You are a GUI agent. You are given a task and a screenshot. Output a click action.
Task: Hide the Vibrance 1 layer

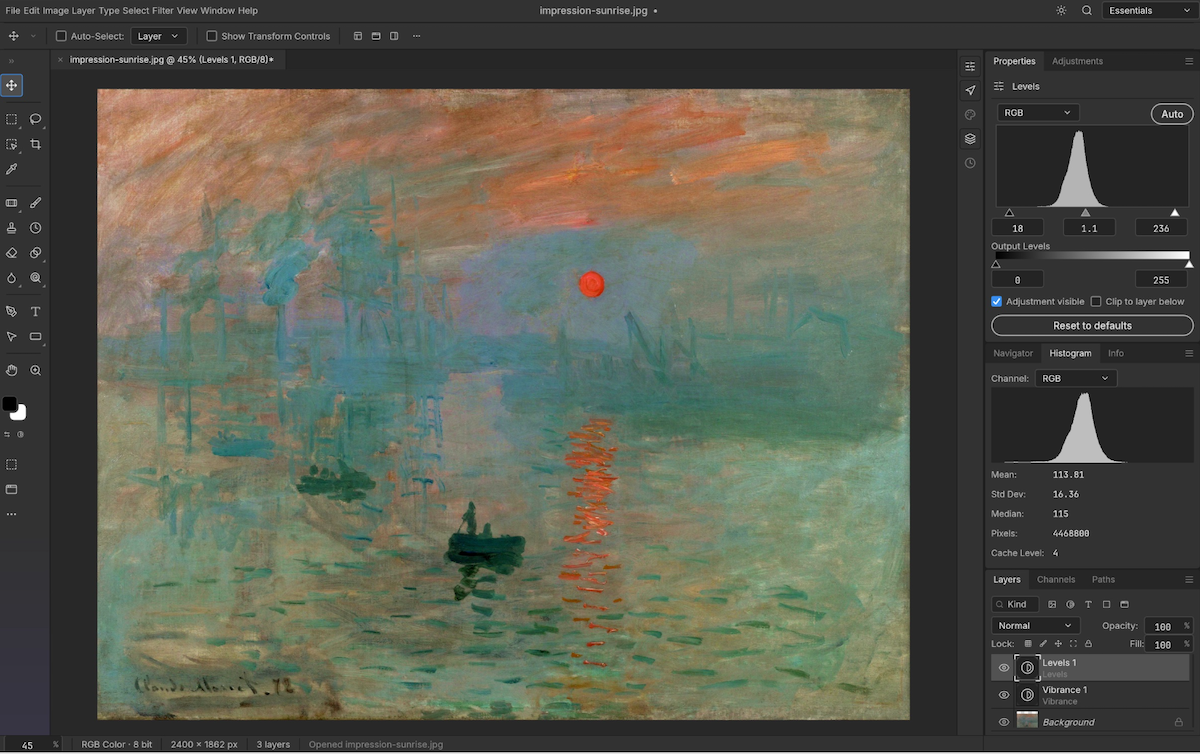[1004, 695]
